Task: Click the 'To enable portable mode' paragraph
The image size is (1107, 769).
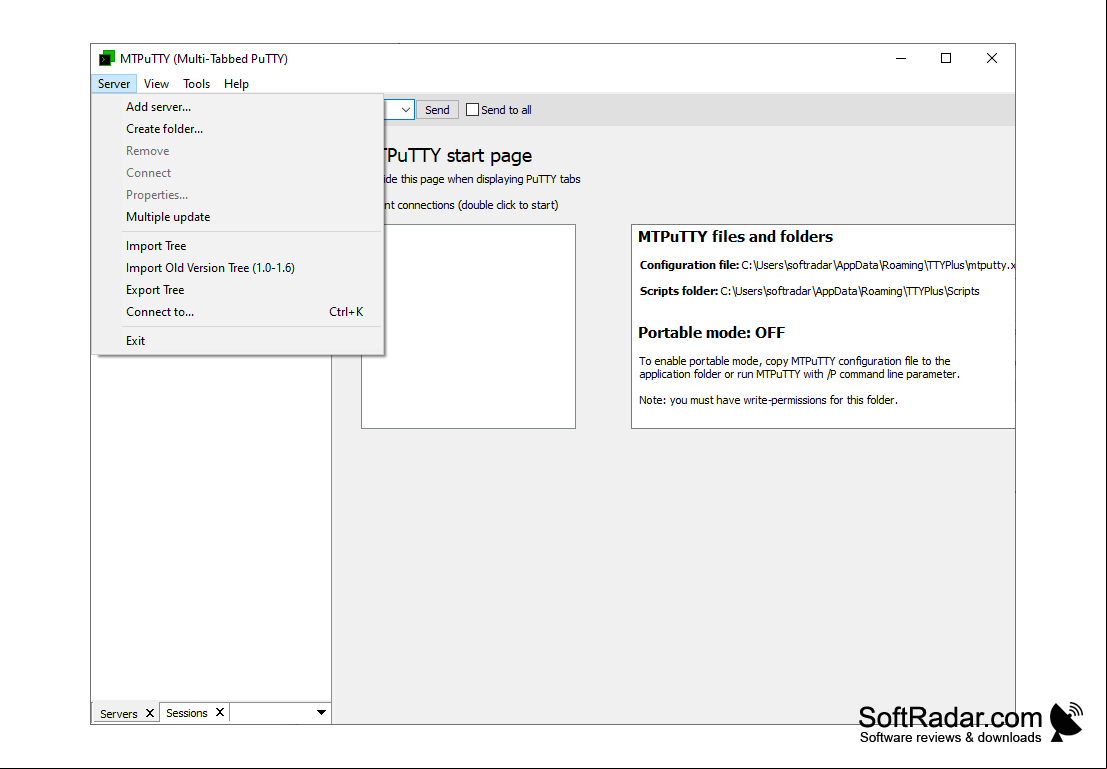Action: [799, 367]
